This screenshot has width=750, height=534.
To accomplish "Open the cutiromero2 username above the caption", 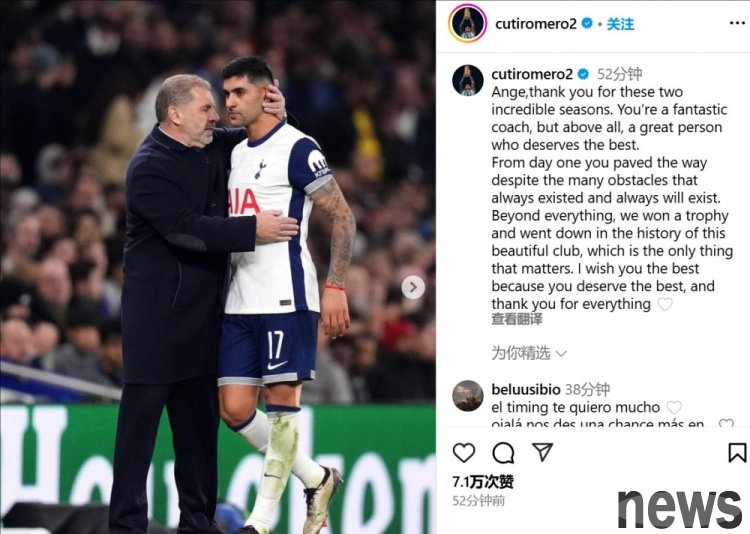I will (532, 74).
